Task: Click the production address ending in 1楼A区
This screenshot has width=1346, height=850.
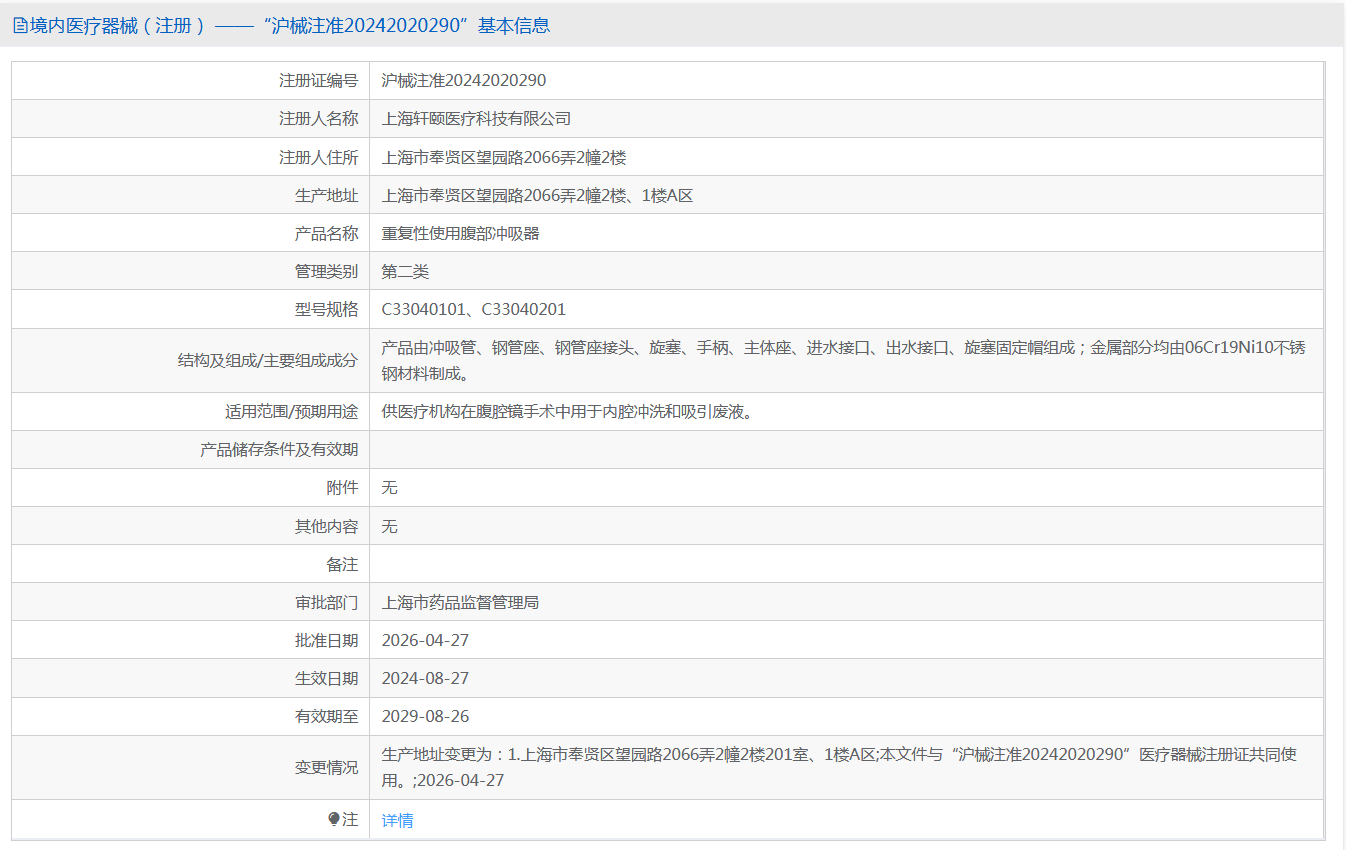Action: (x=537, y=195)
